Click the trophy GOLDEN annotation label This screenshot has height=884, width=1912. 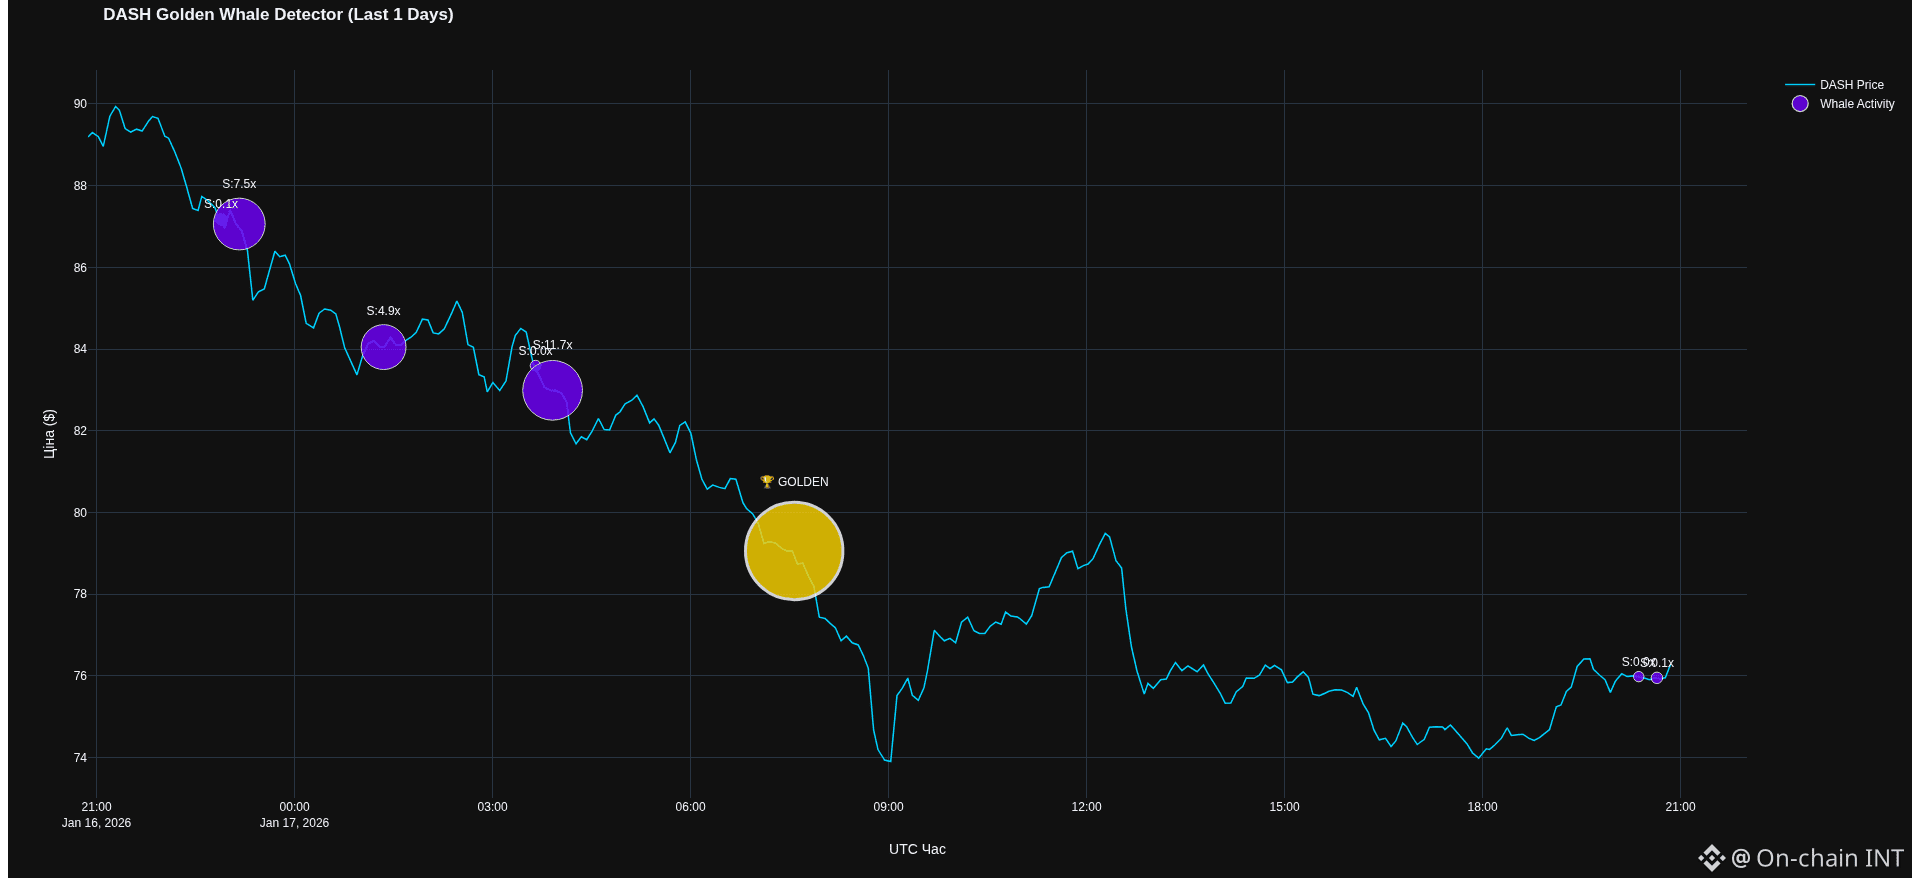794,482
